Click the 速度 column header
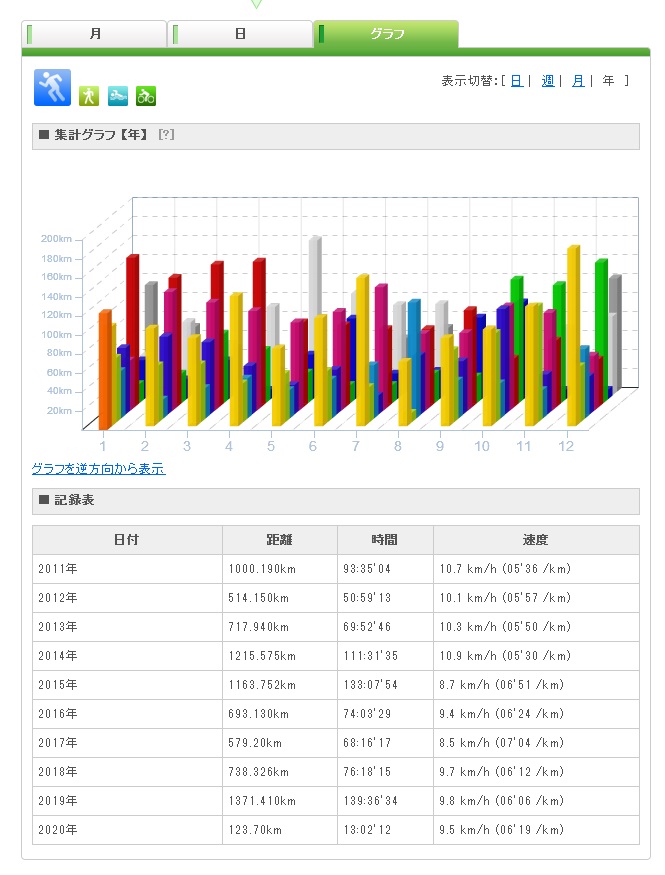Image resolution: width=665 pixels, height=875 pixels. pos(536,540)
